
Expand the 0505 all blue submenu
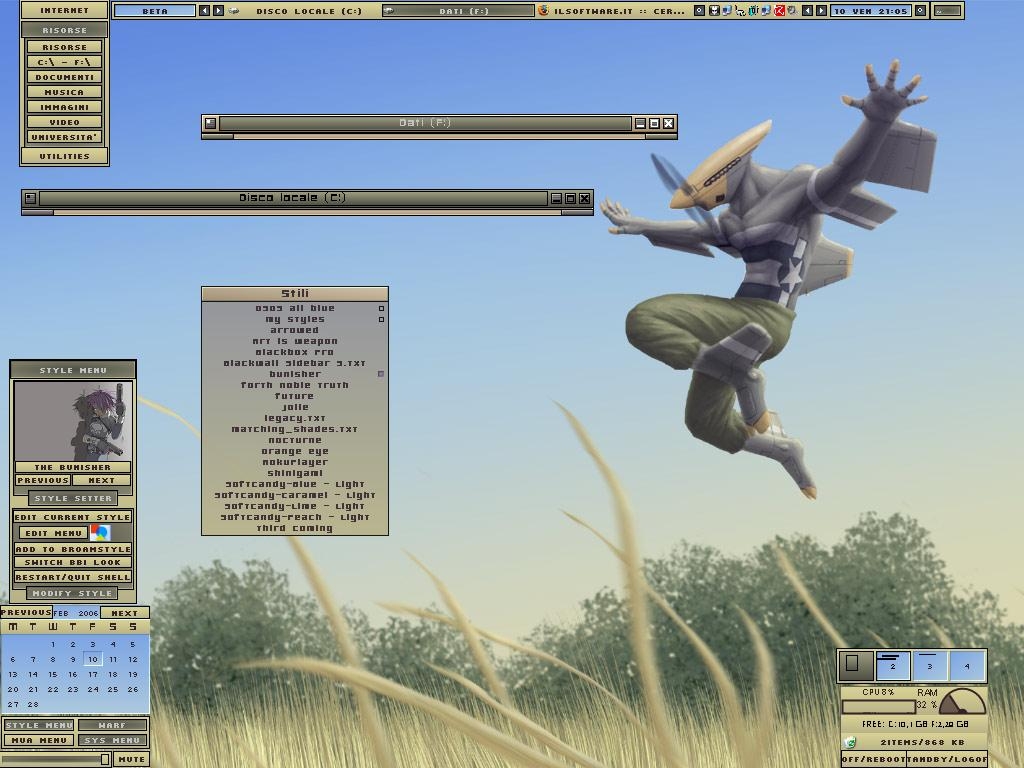(295, 308)
